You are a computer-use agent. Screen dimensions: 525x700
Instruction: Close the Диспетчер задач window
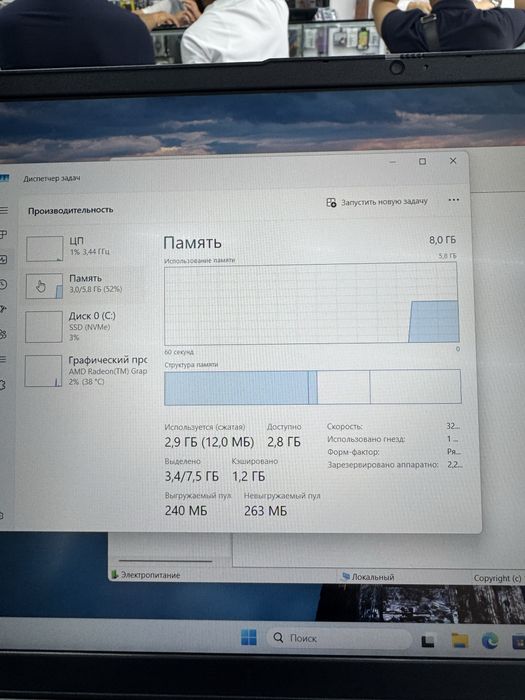[x=453, y=161]
